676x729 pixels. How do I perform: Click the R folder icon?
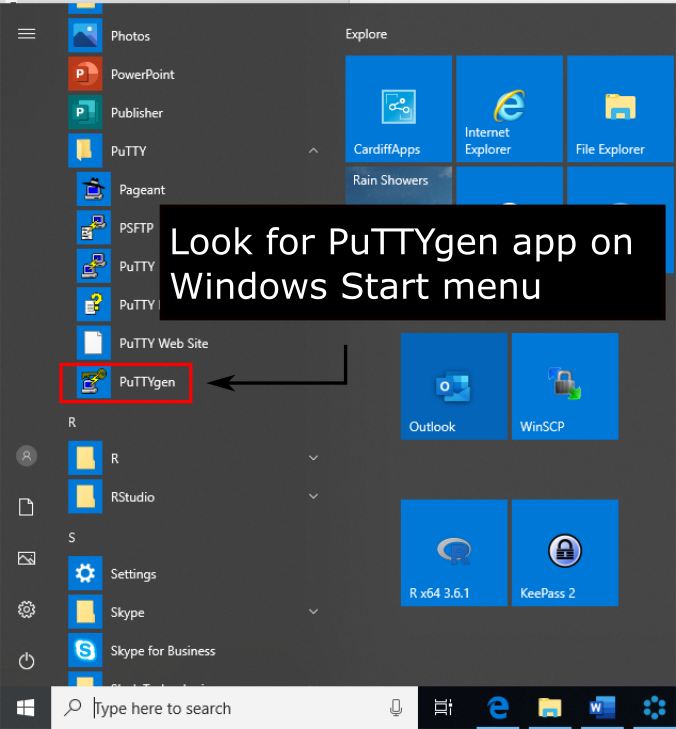85,458
